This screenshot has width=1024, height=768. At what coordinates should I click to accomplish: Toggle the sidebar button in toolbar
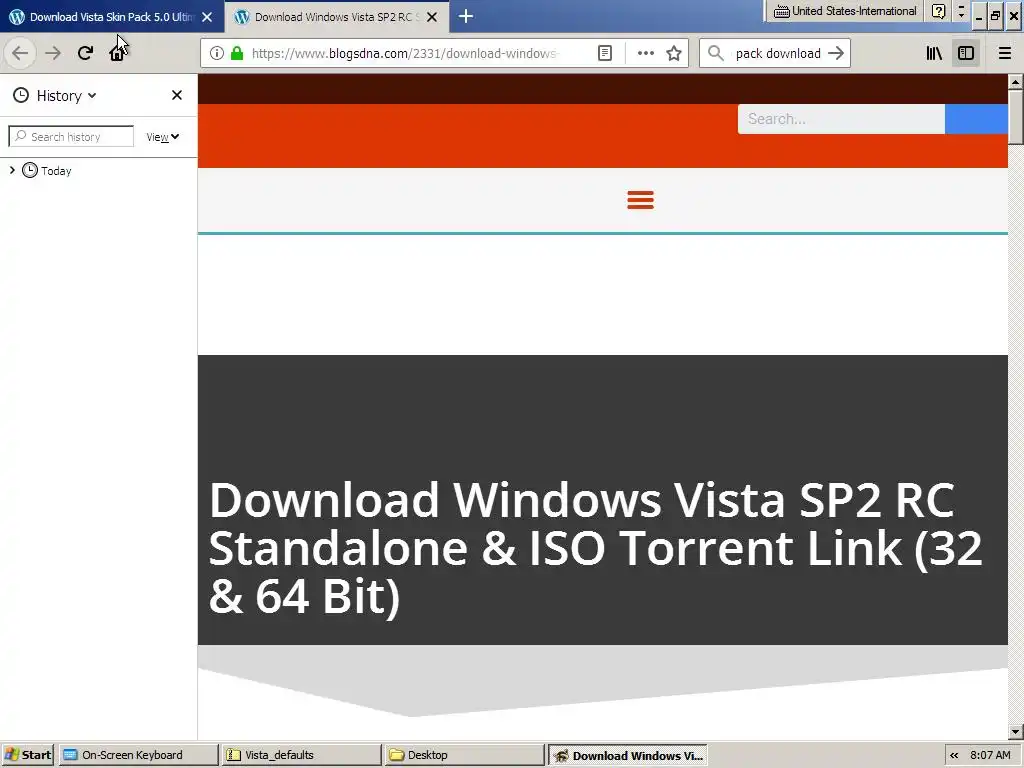point(966,53)
